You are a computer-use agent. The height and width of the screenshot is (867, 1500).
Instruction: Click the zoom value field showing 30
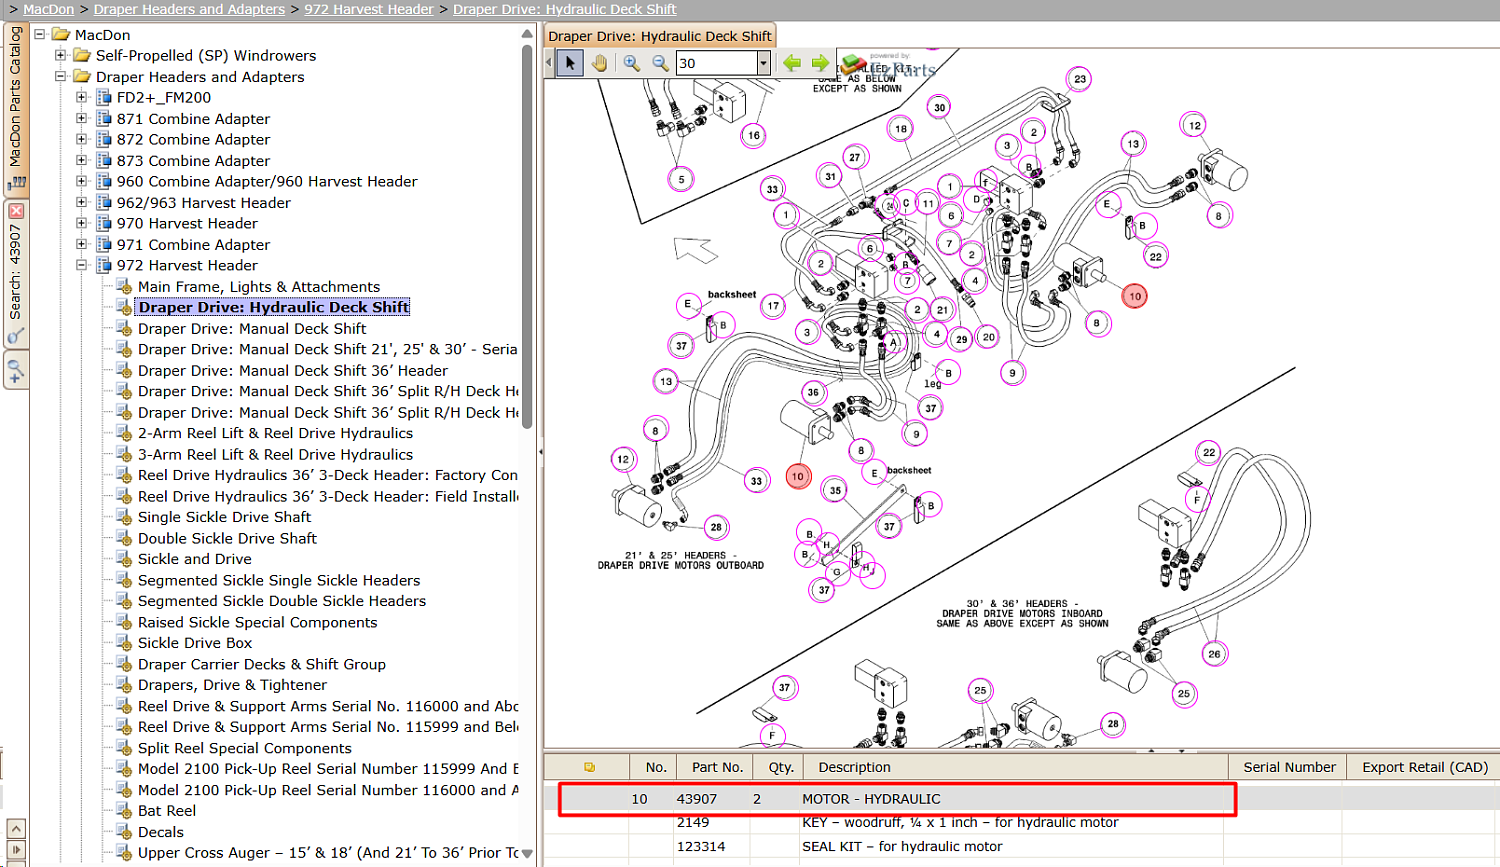click(x=717, y=63)
